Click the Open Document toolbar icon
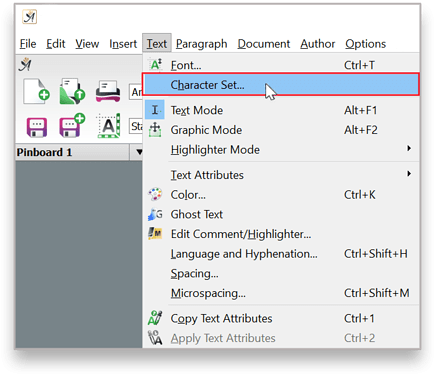Viewport: 434px width, 375px height. [x=72, y=91]
